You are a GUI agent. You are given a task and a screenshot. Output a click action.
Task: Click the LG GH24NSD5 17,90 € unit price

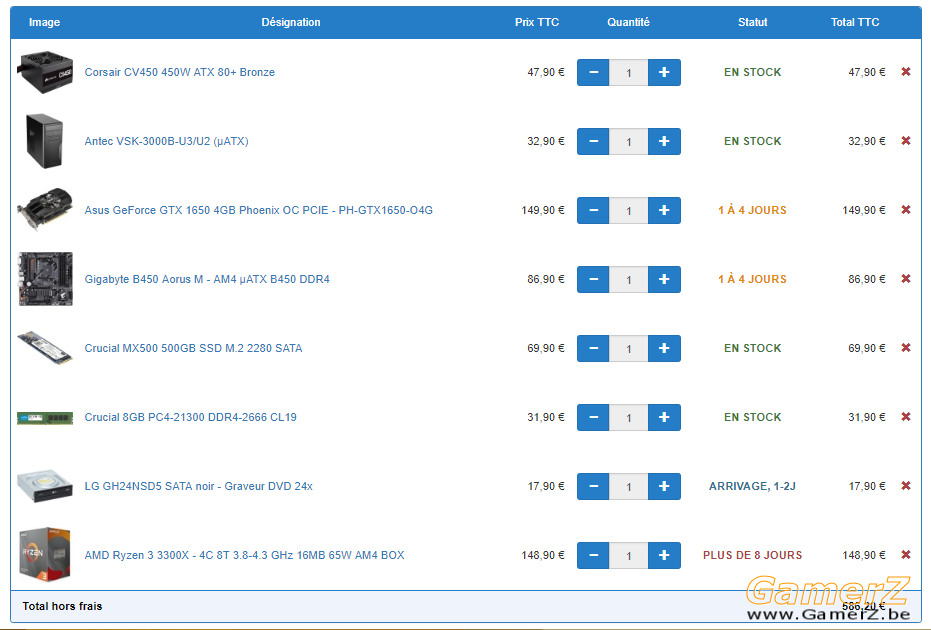click(546, 486)
